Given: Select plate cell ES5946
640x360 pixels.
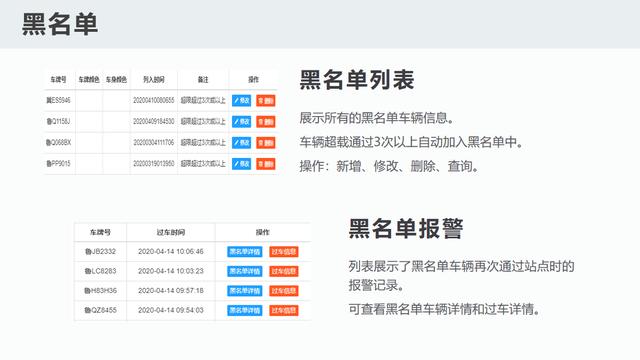Looking at the screenshot, I should click(x=58, y=100).
